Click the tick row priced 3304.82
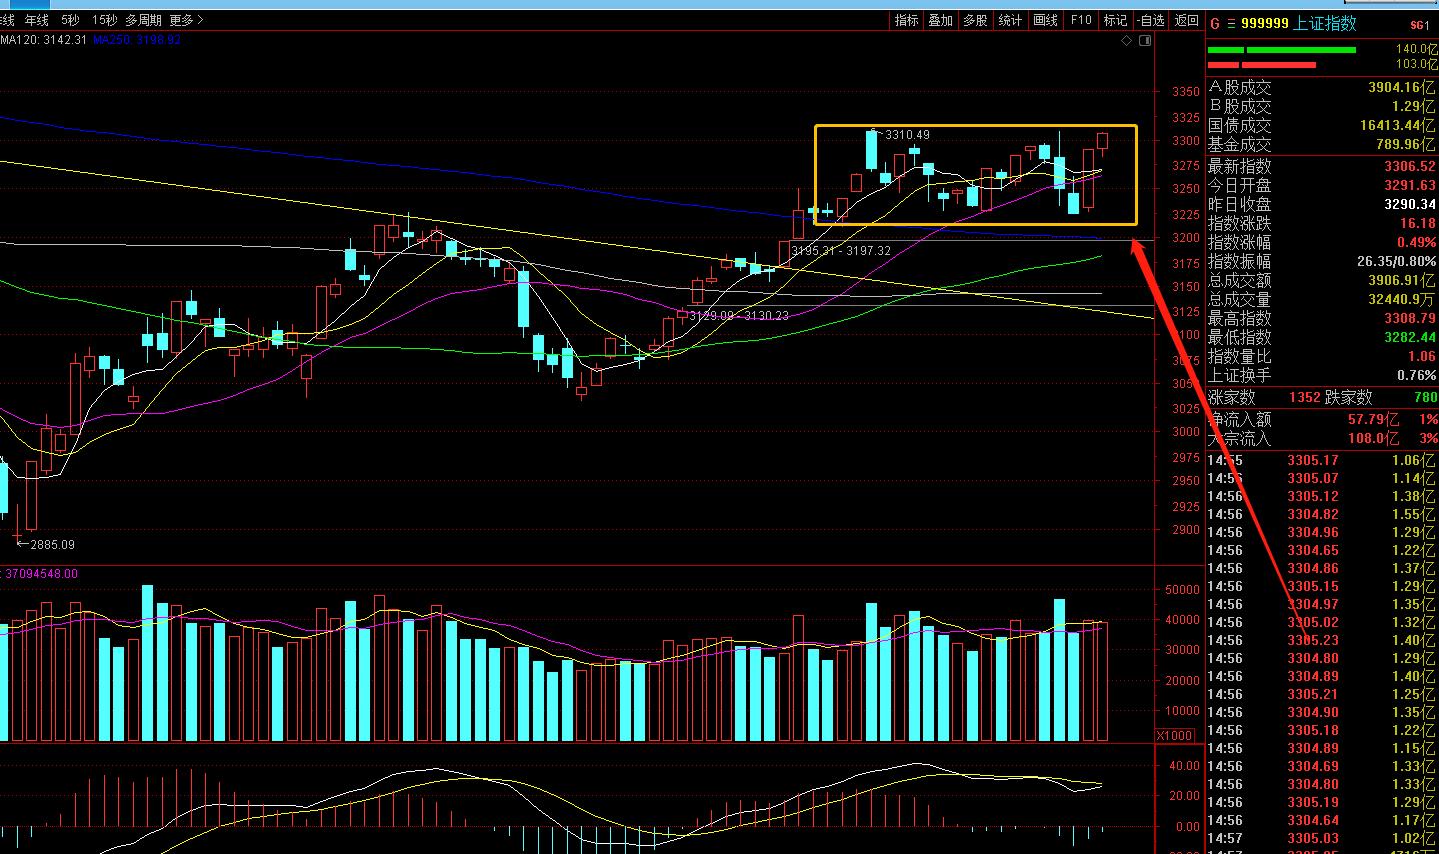1439x854 pixels. [x=1322, y=514]
